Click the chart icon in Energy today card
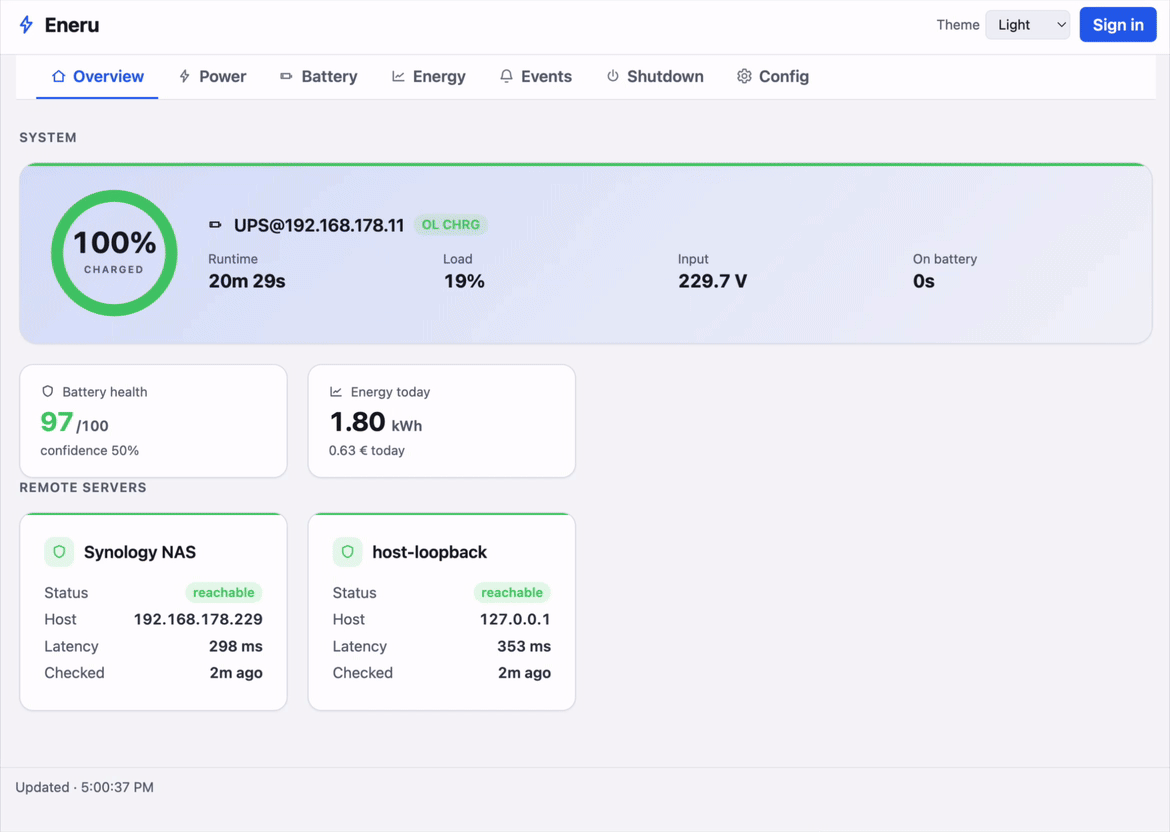Image resolution: width=1170 pixels, height=832 pixels. (336, 391)
